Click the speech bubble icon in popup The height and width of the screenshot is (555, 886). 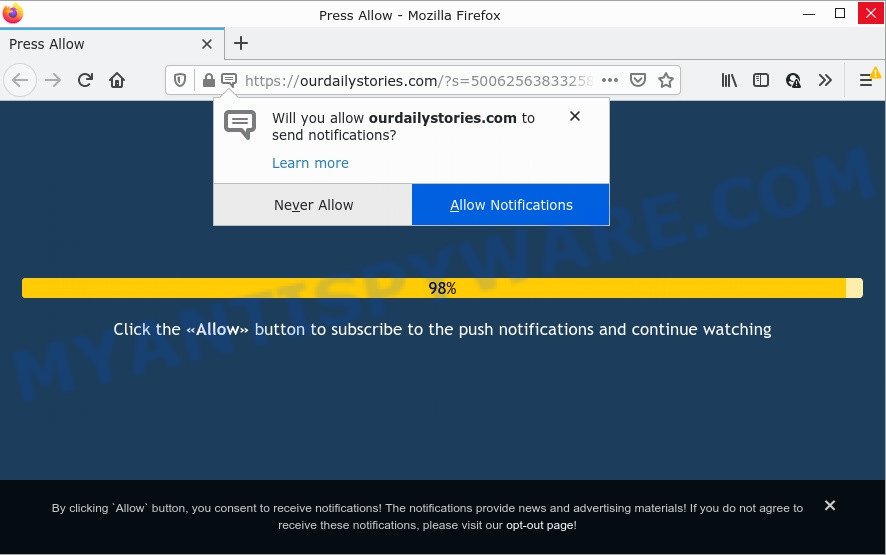240,124
